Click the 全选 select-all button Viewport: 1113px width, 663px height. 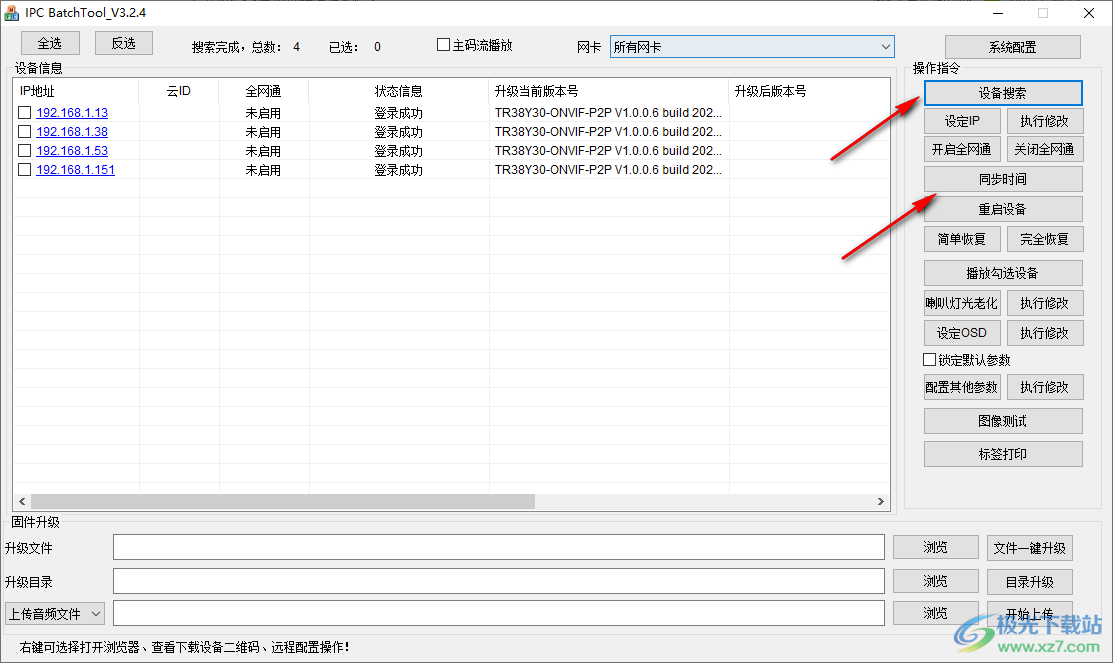tap(49, 43)
